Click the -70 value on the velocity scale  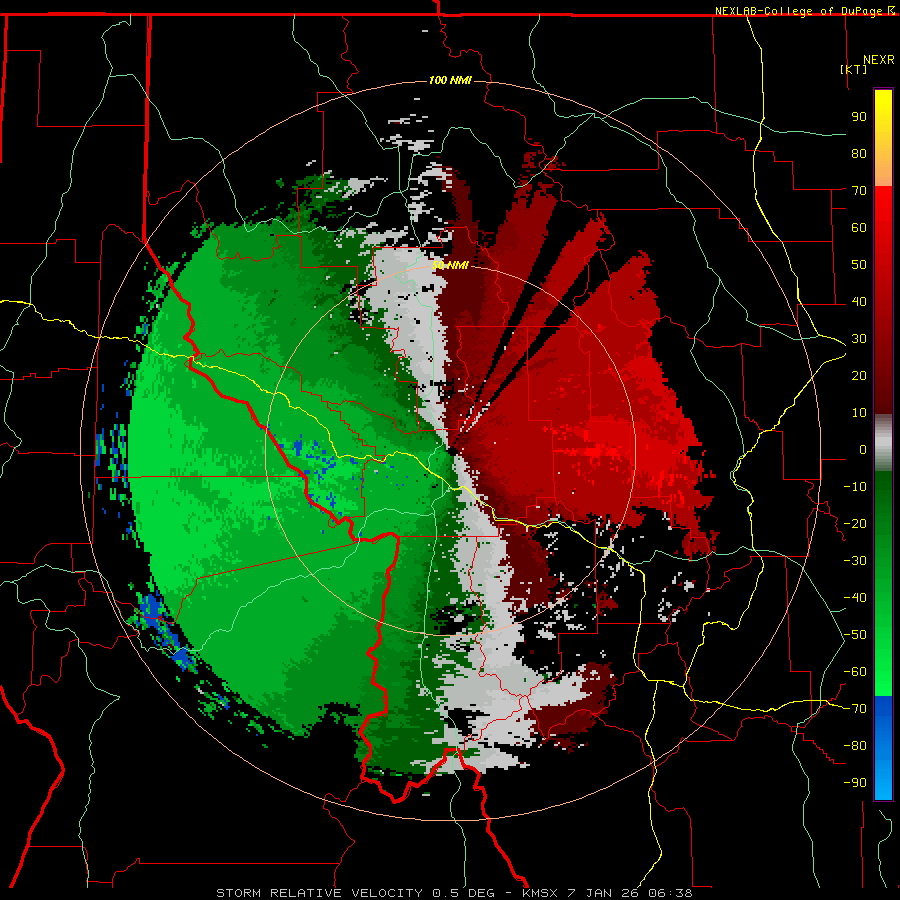[855, 709]
